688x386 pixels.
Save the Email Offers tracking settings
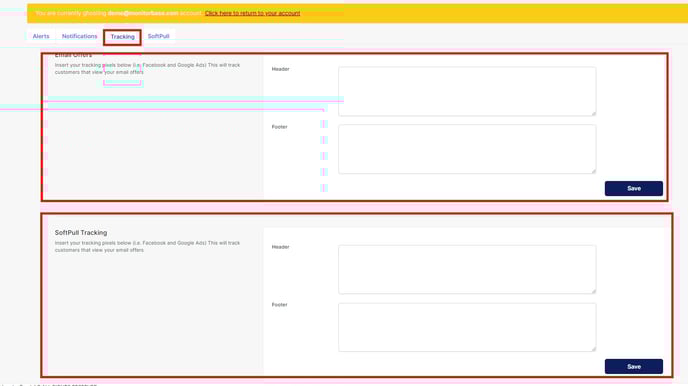pos(634,188)
